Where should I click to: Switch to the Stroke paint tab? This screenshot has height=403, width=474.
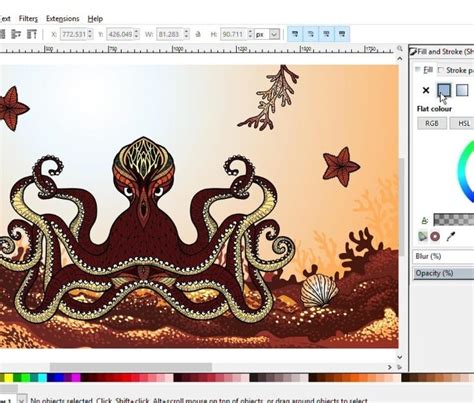coord(456,70)
